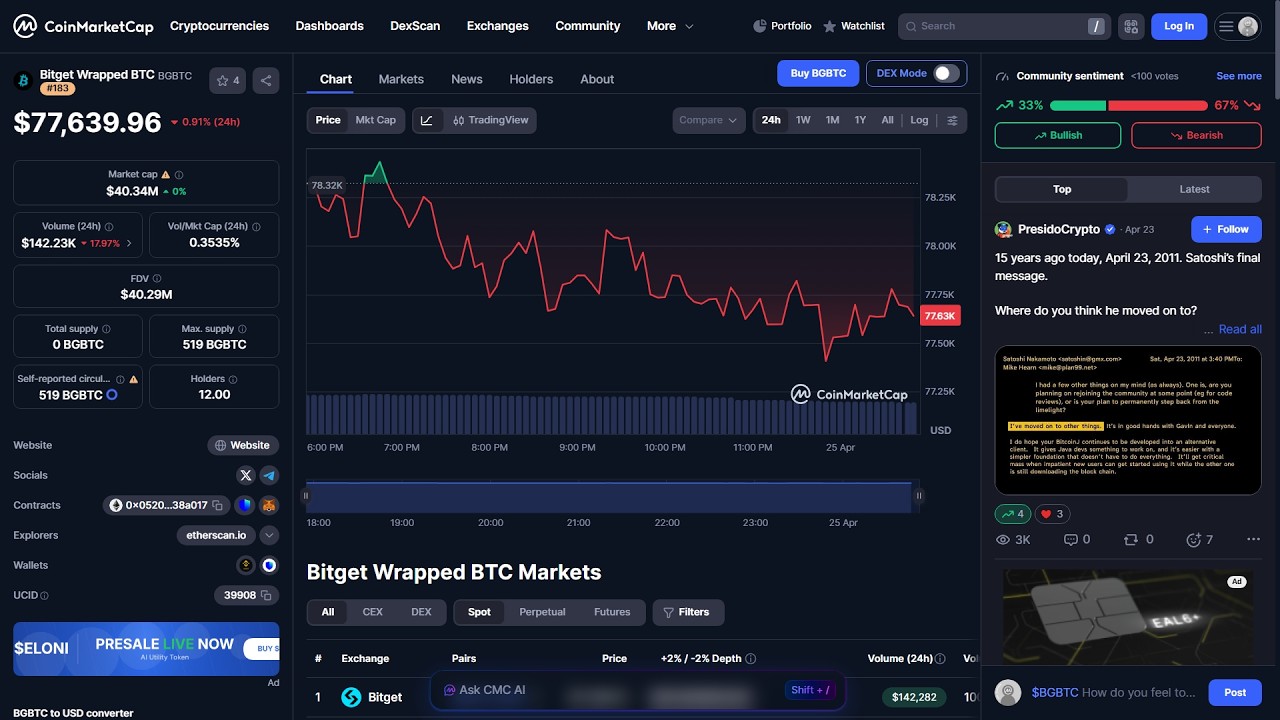
Task: Focus the Search input field
Action: [x=1004, y=26]
